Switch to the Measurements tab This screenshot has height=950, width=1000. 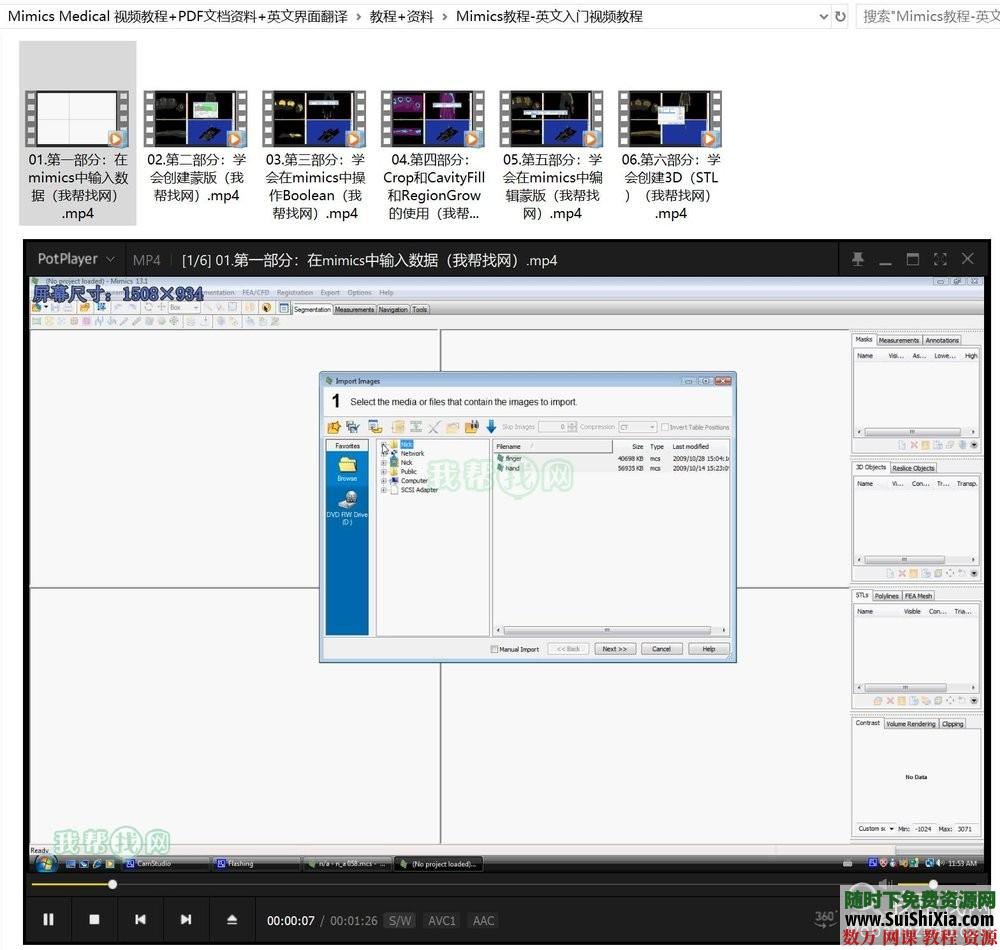(354, 310)
